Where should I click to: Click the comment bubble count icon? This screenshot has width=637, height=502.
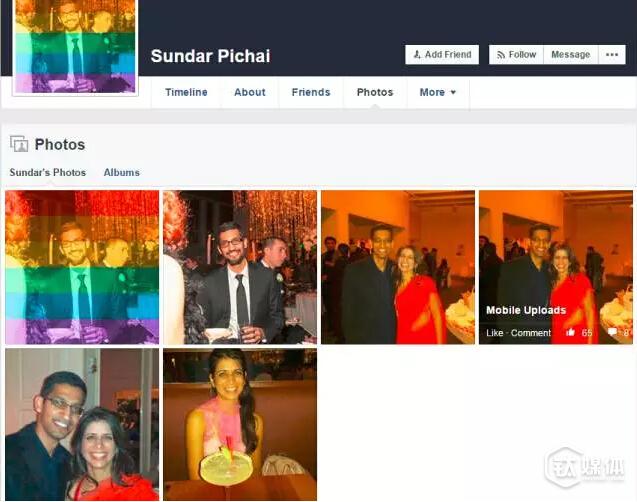pos(612,333)
